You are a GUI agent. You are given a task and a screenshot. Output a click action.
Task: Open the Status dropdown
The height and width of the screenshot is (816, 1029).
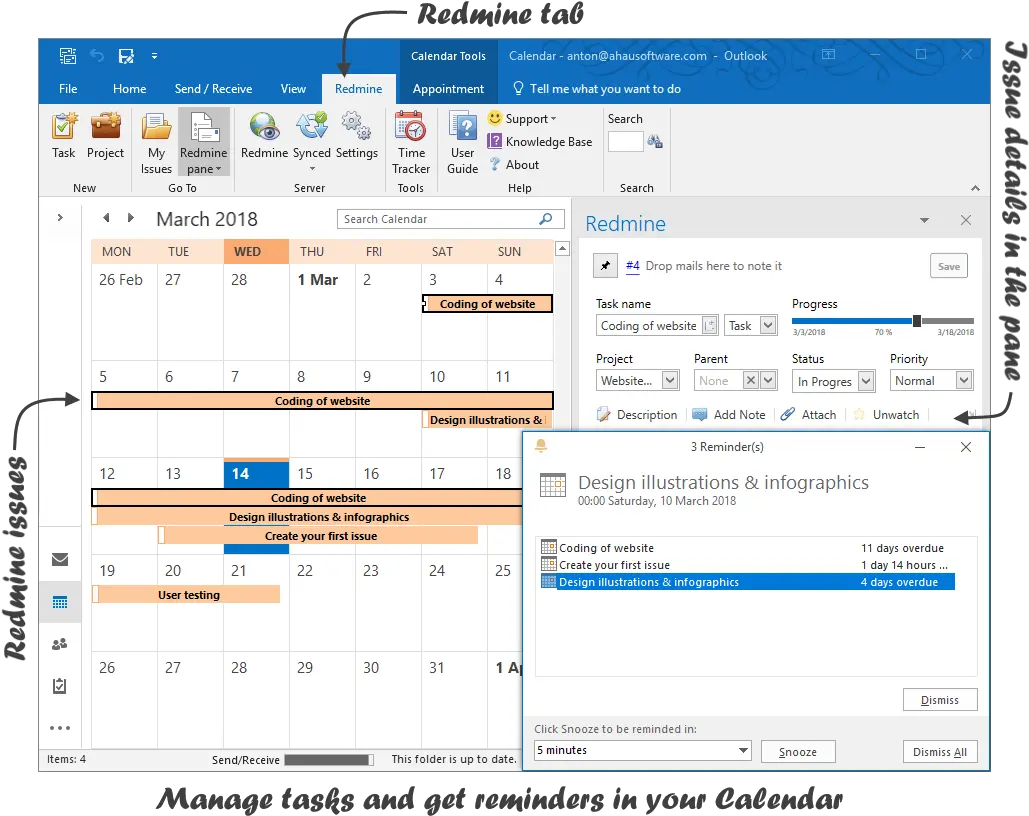tap(866, 381)
